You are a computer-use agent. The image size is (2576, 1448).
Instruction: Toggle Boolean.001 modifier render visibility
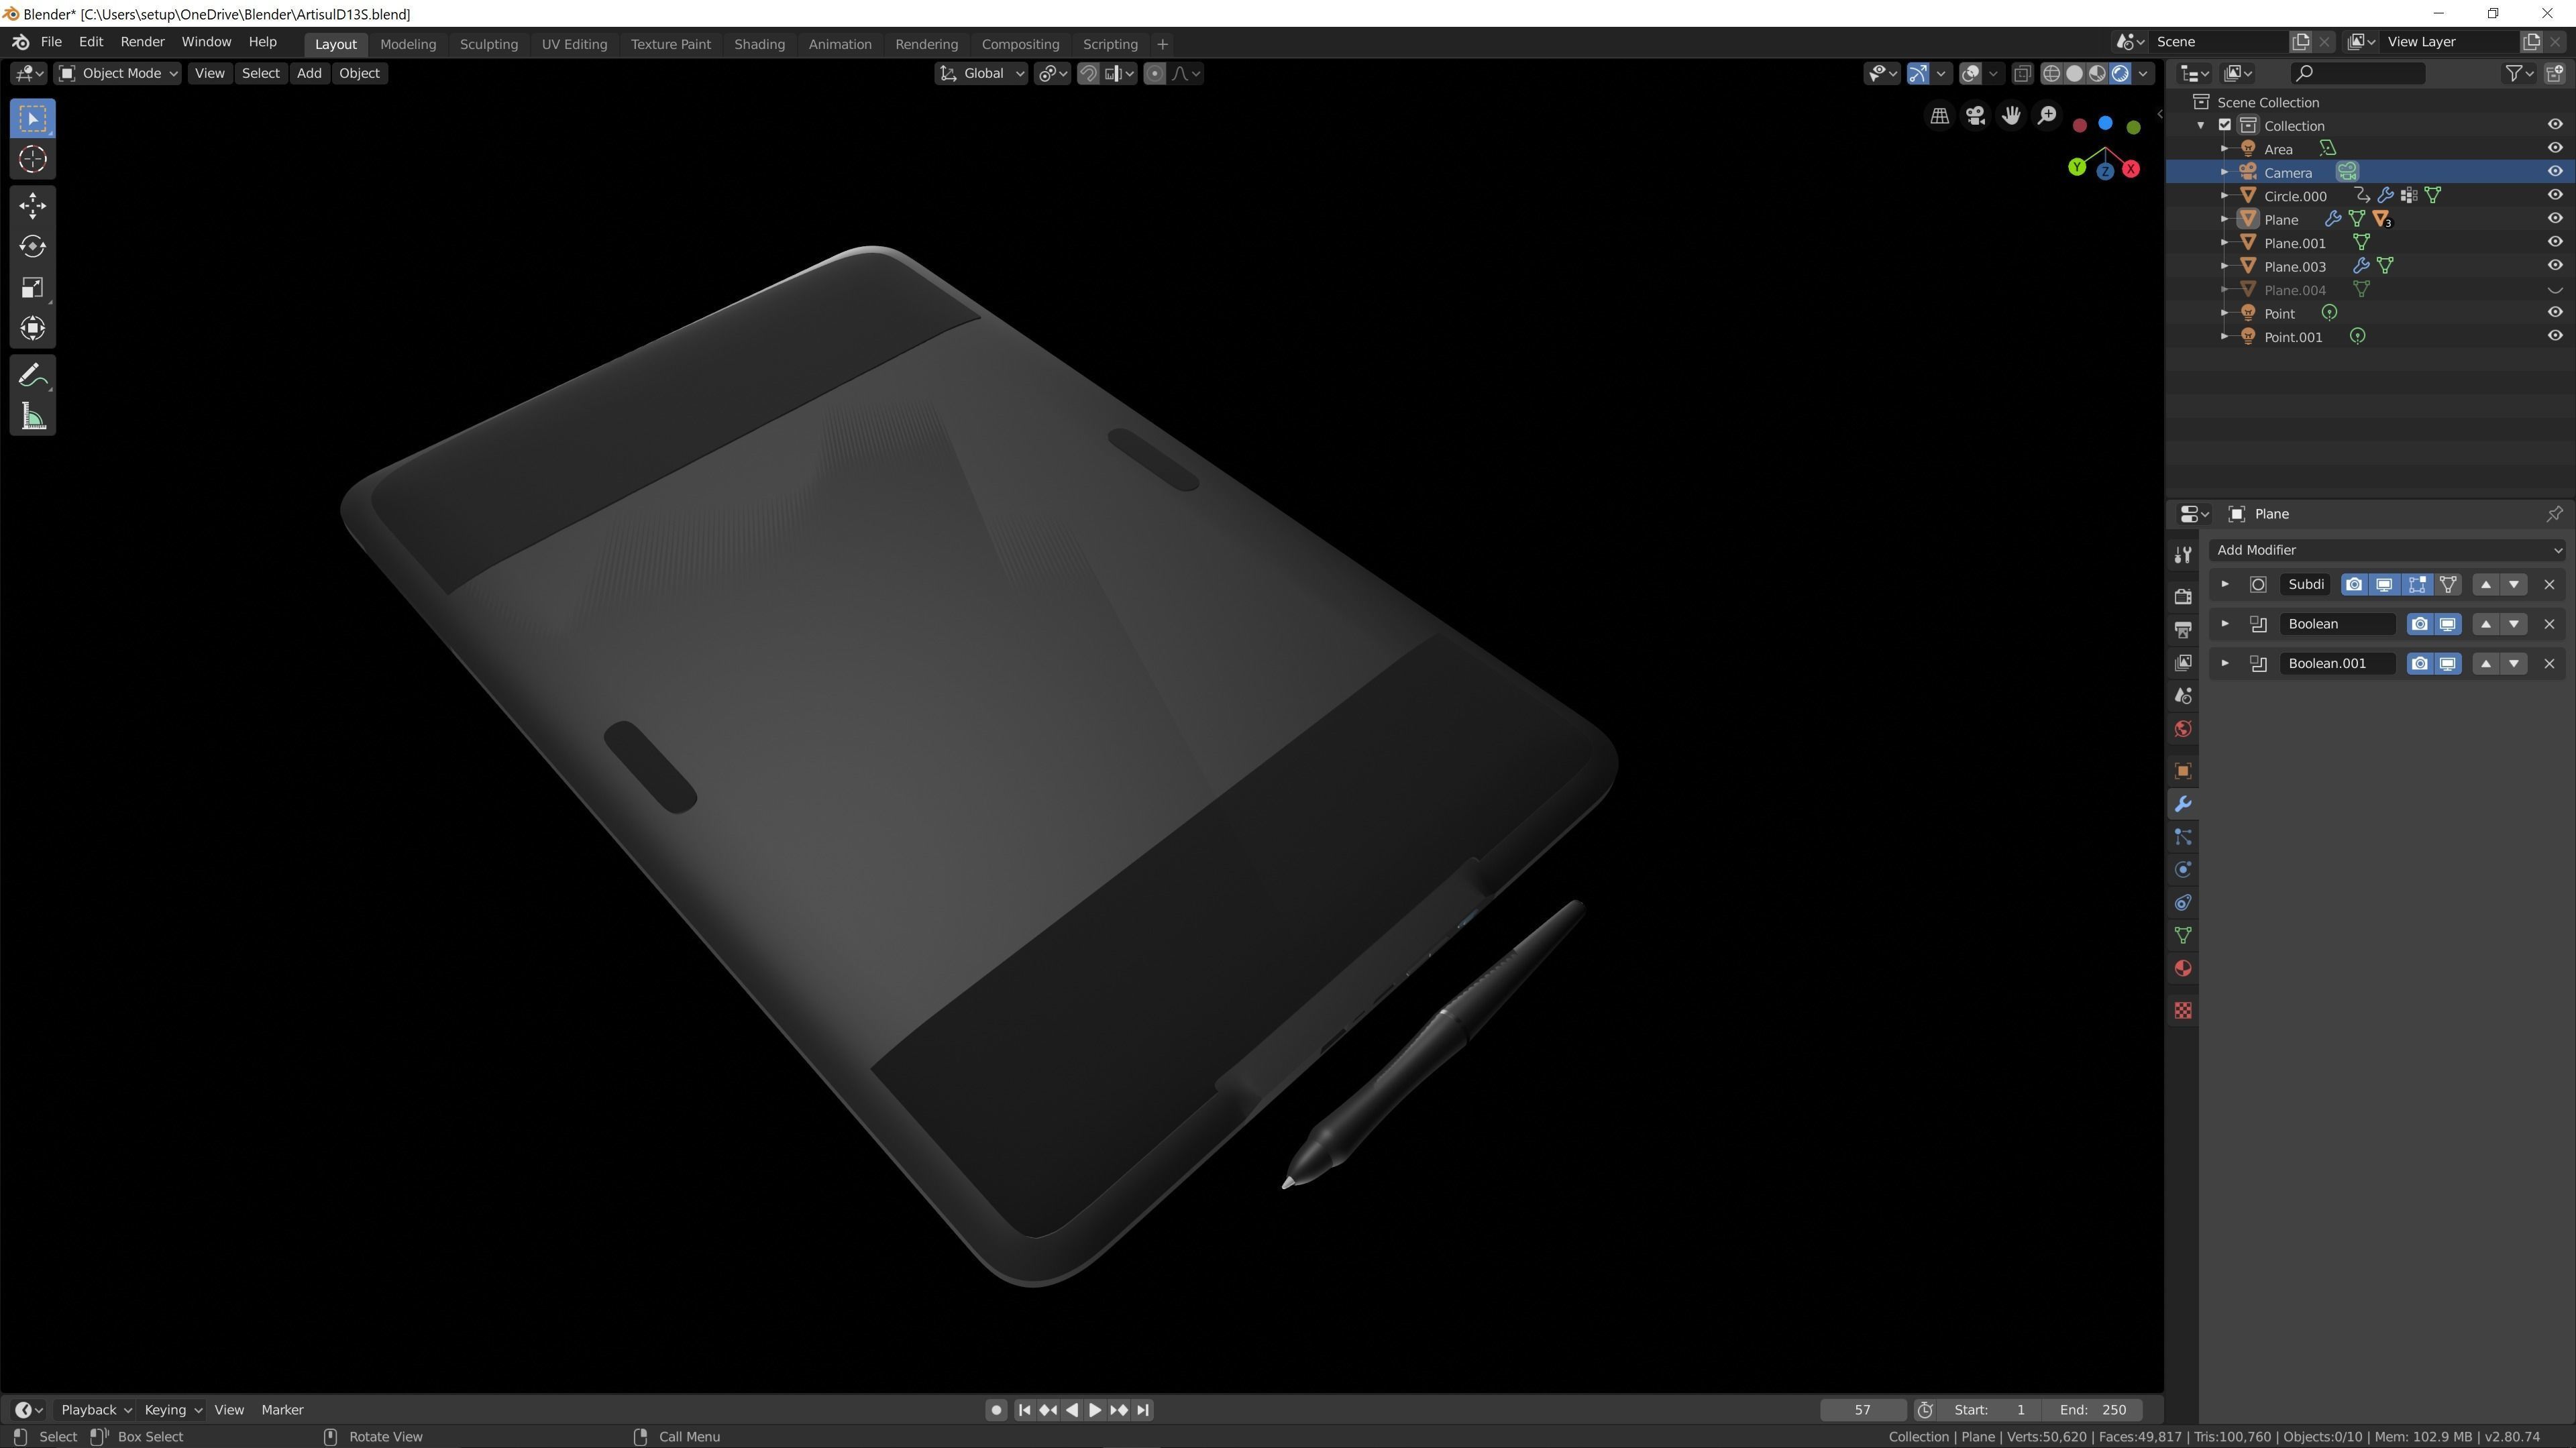tap(2419, 664)
